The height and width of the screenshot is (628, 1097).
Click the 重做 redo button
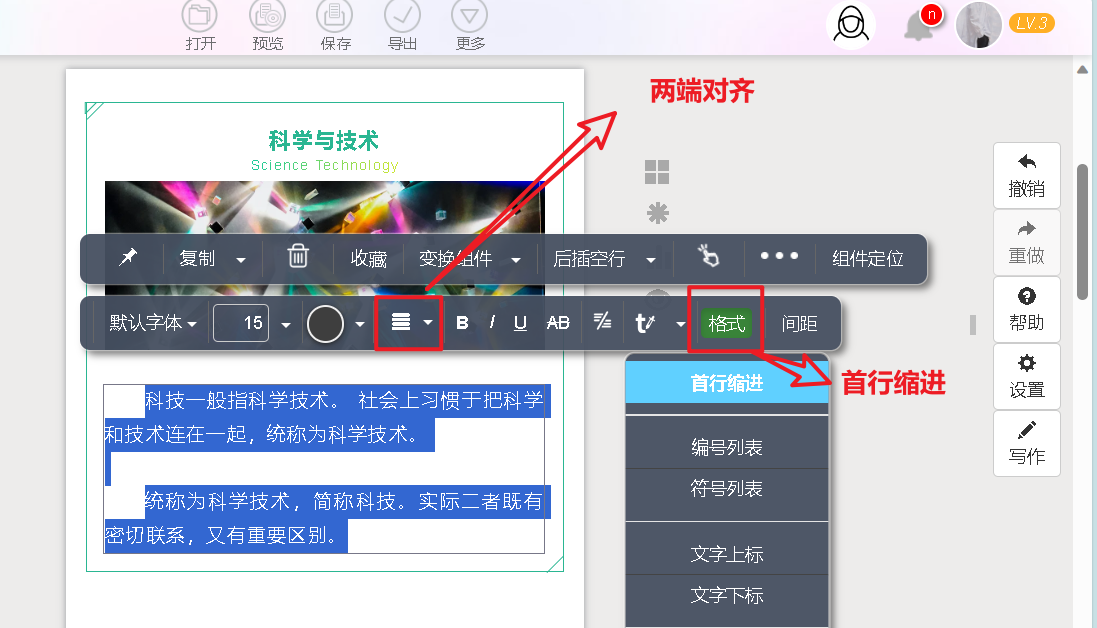[x=1026, y=243]
